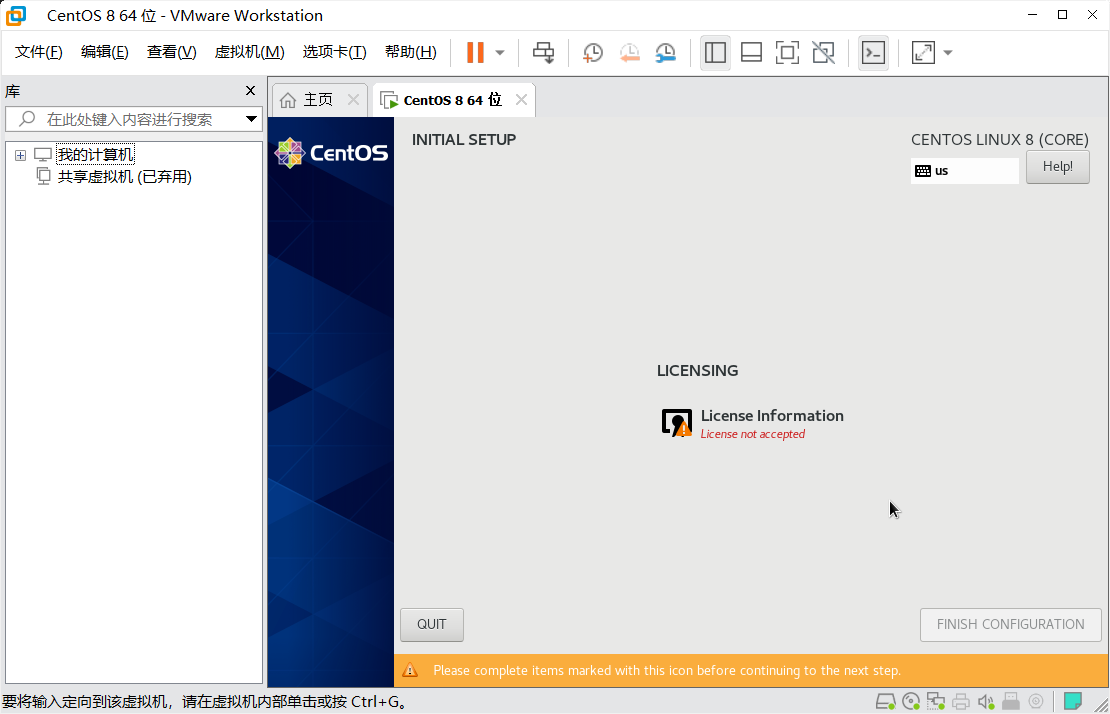This screenshot has height=714, width=1110.
Task: Open the 编辑(E) menu
Action: [105, 52]
